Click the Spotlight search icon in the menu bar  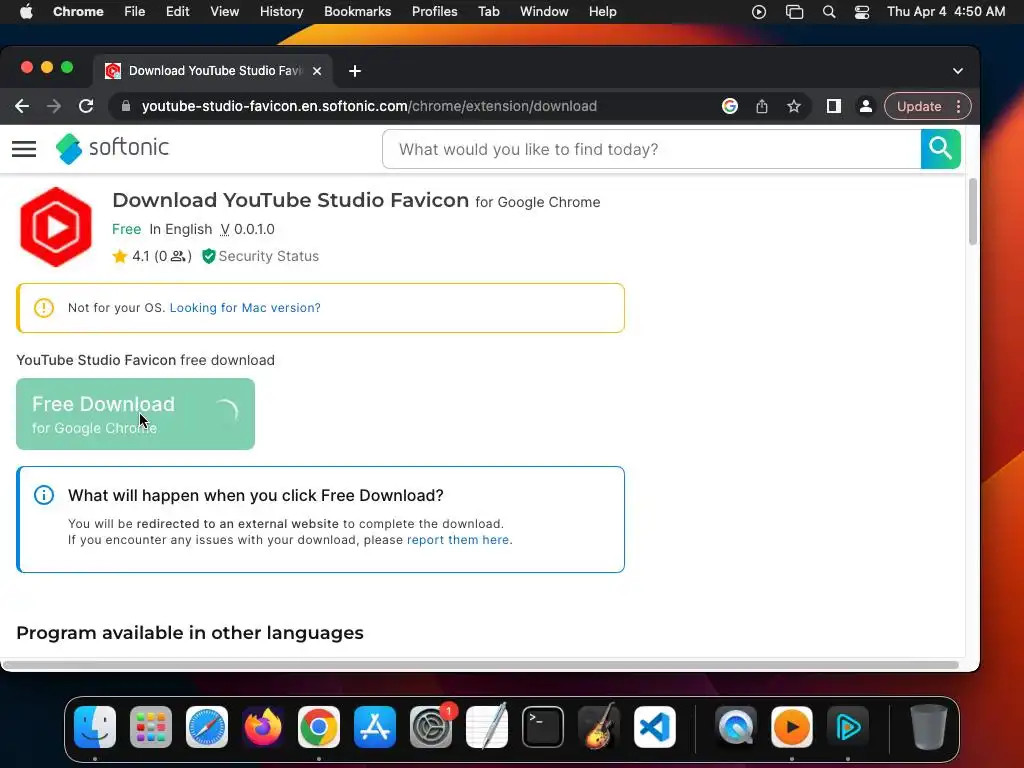829,12
